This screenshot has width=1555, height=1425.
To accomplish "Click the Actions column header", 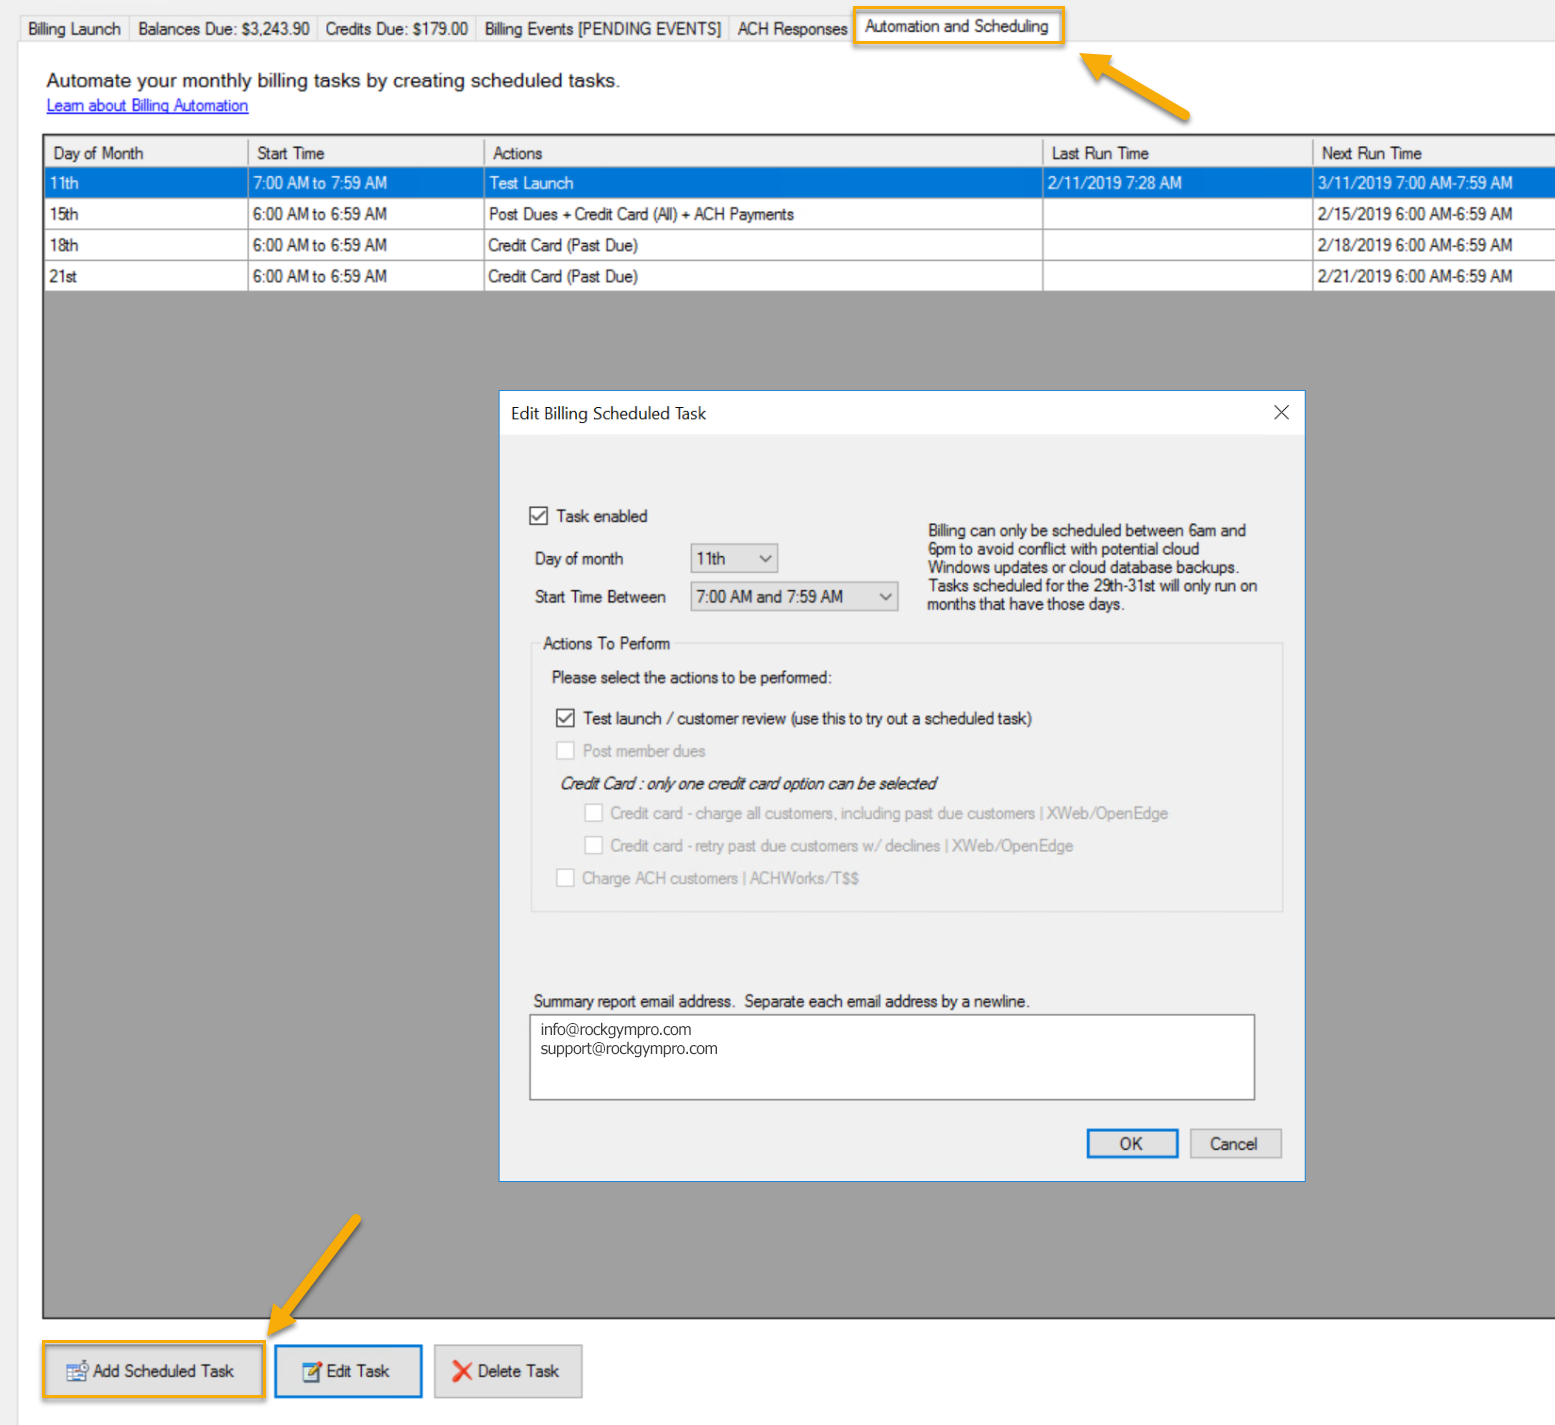I will click(764, 153).
